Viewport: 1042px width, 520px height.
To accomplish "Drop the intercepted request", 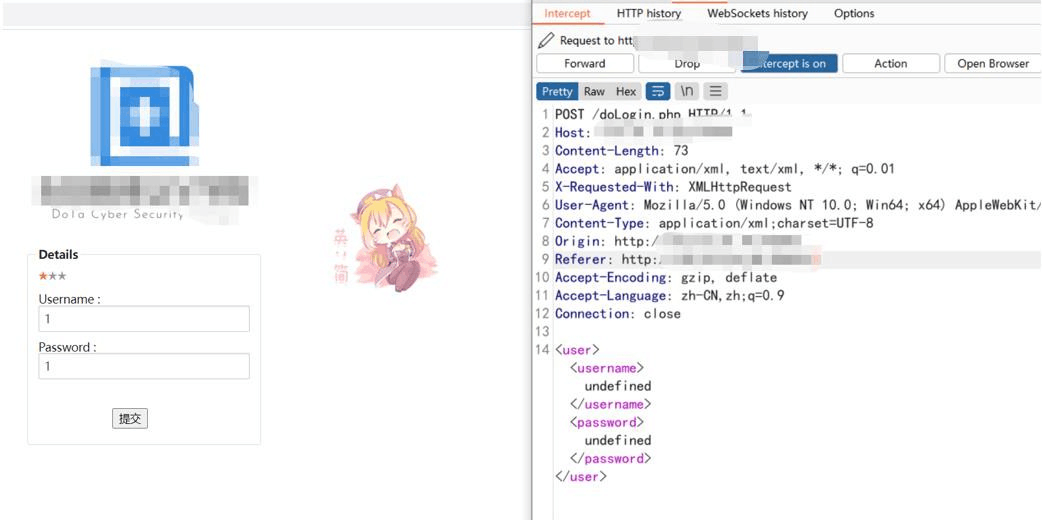I will pyautogui.click(x=687, y=64).
